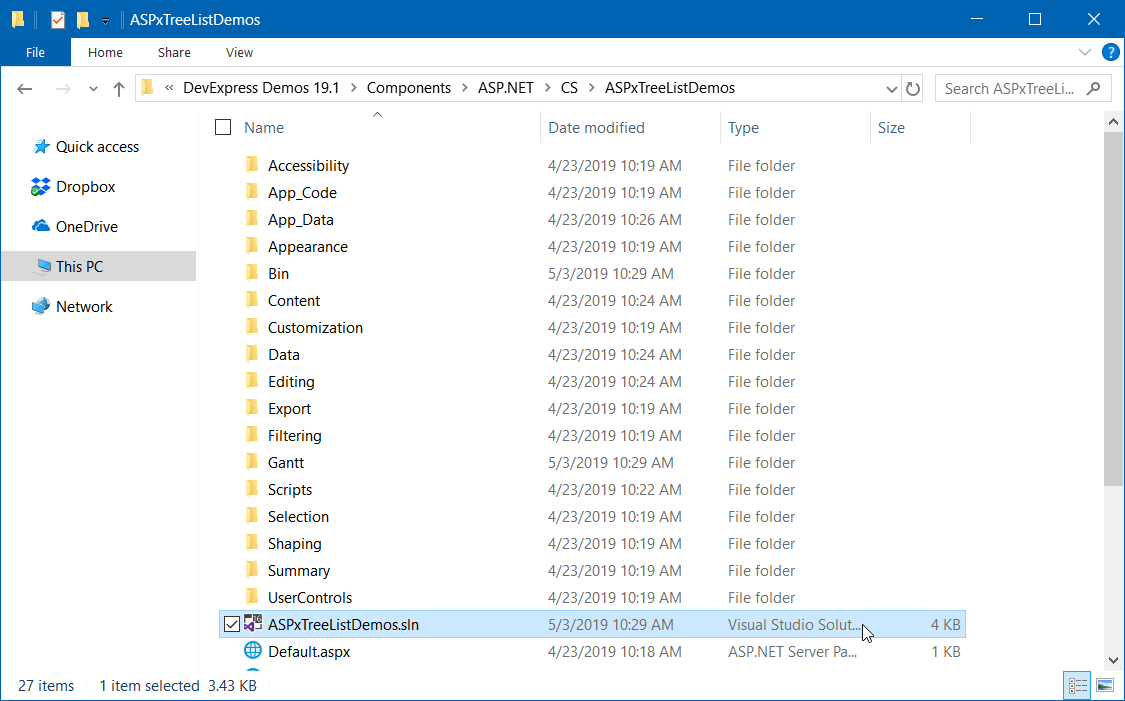Click the Editing folder icon
This screenshot has width=1125, height=701.
[252, 381]
